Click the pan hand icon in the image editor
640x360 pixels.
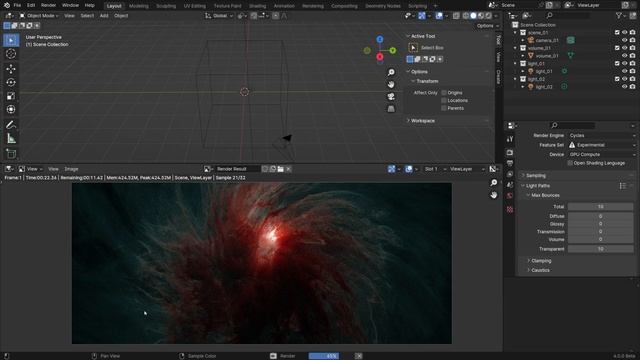point(494,195)
